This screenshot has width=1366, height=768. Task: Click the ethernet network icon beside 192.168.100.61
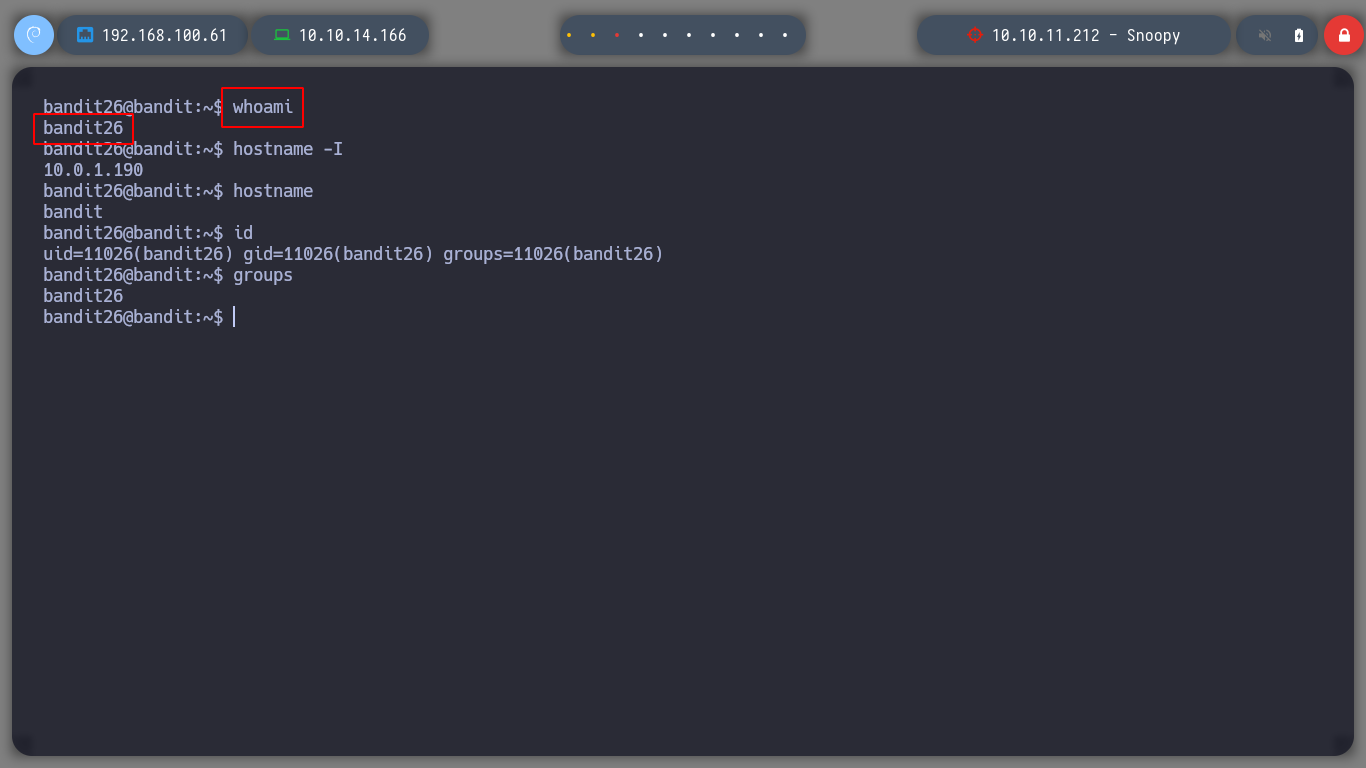(x=85, y=35)
